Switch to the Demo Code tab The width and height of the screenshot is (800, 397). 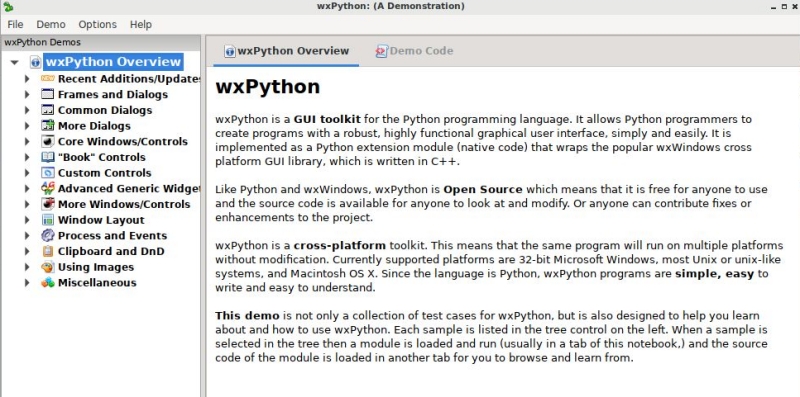414,51
